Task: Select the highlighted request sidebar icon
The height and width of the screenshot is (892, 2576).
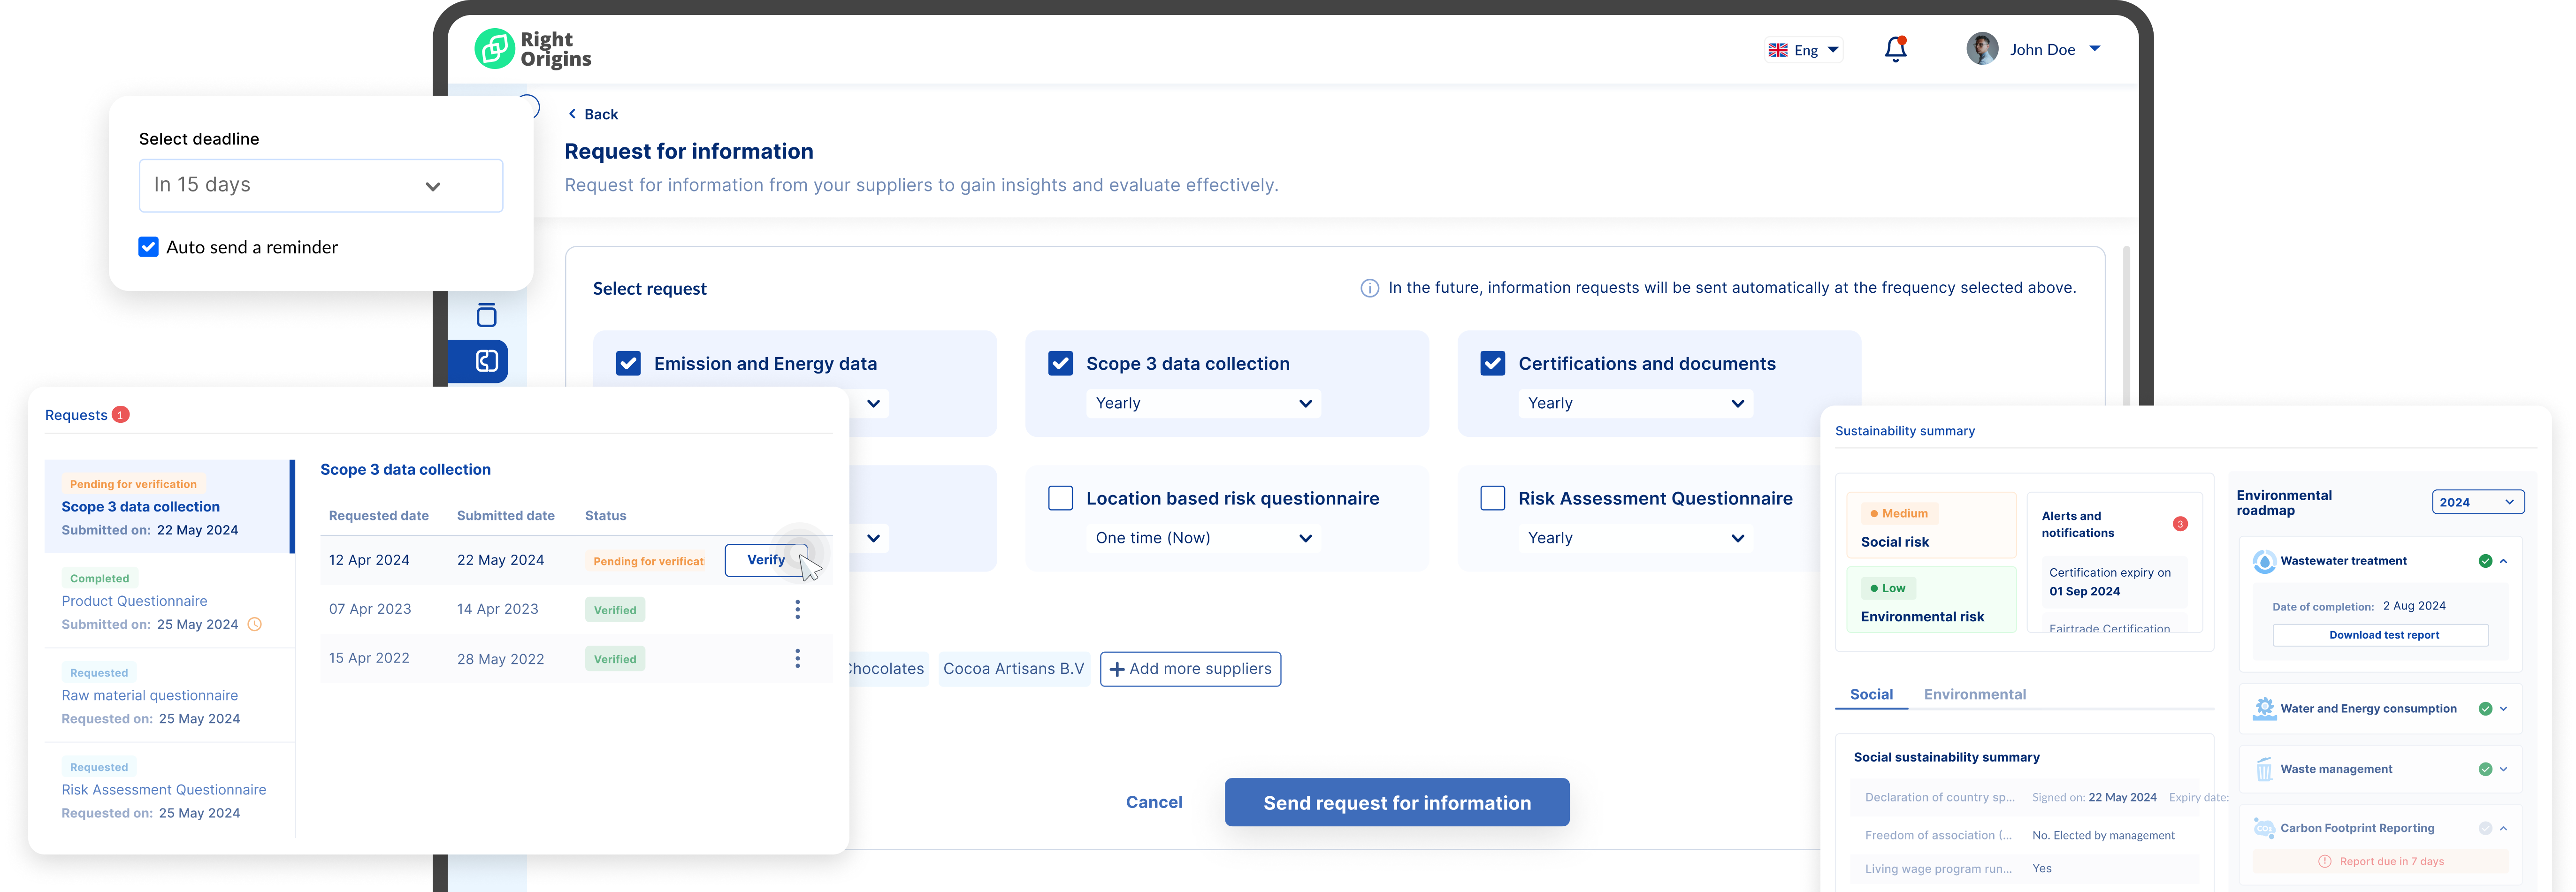Action: coord(487,361)
